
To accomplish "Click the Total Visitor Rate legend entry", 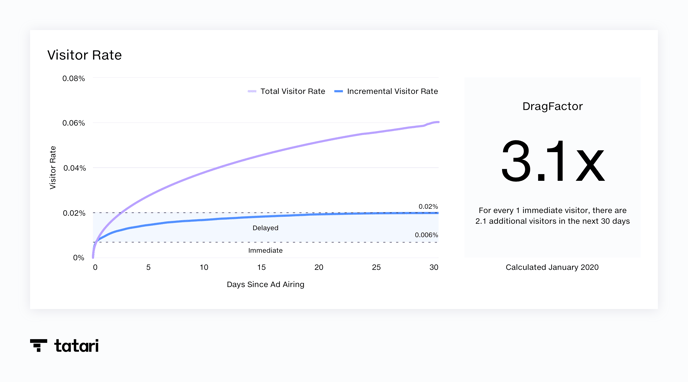I will click(x=287, y=91).
